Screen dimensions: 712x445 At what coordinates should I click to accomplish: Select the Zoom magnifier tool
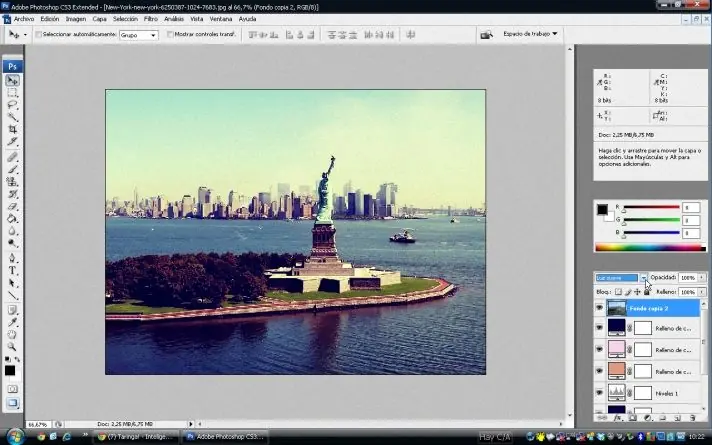13,347
